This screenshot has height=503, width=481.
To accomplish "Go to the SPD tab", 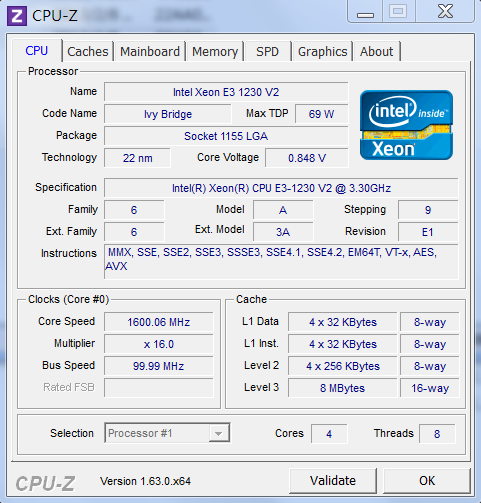I will pos(267,51).
